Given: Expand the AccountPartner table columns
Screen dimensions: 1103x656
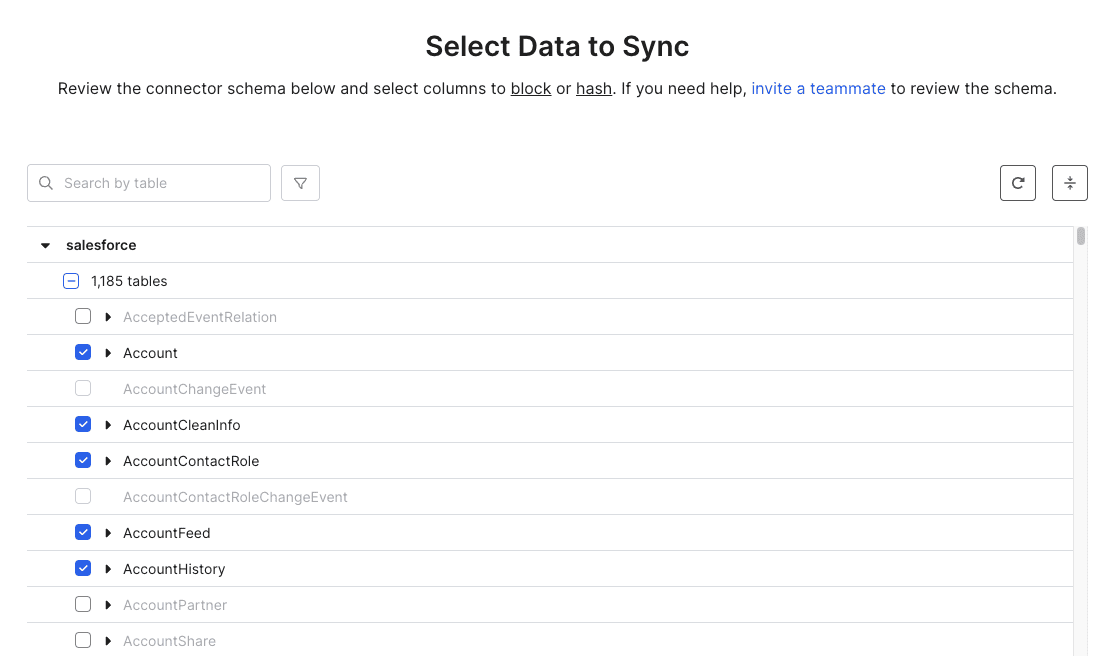Looking at the screenshot, I should coord(108,605).
